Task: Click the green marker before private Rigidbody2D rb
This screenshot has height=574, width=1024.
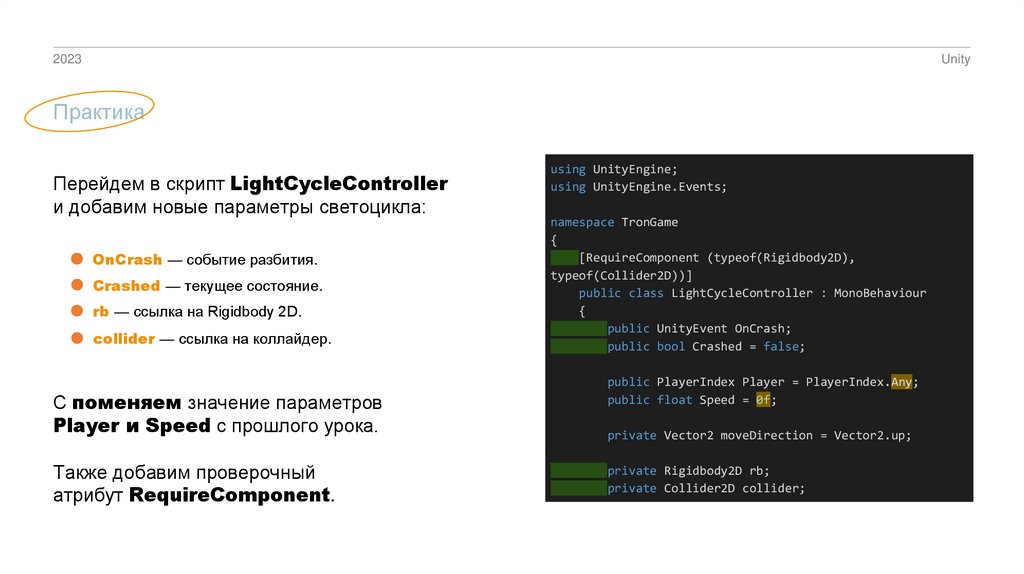Action: coord(578,470)
